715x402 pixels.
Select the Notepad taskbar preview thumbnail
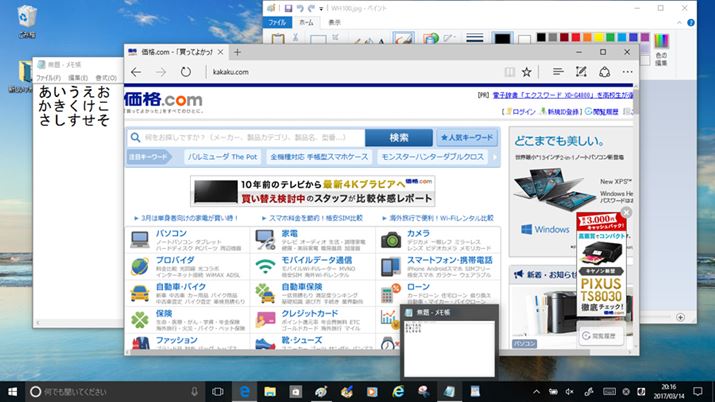coord(449,342)
